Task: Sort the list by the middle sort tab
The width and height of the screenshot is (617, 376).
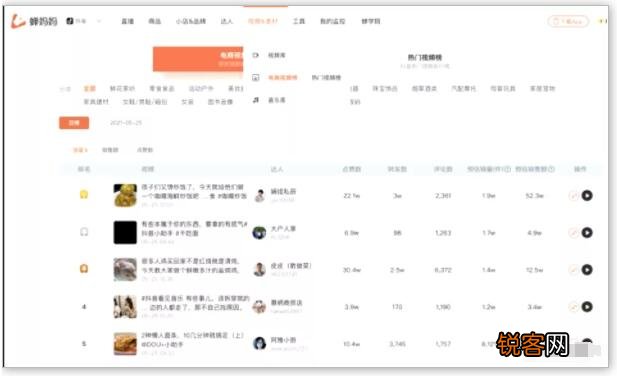Action: 110,150
